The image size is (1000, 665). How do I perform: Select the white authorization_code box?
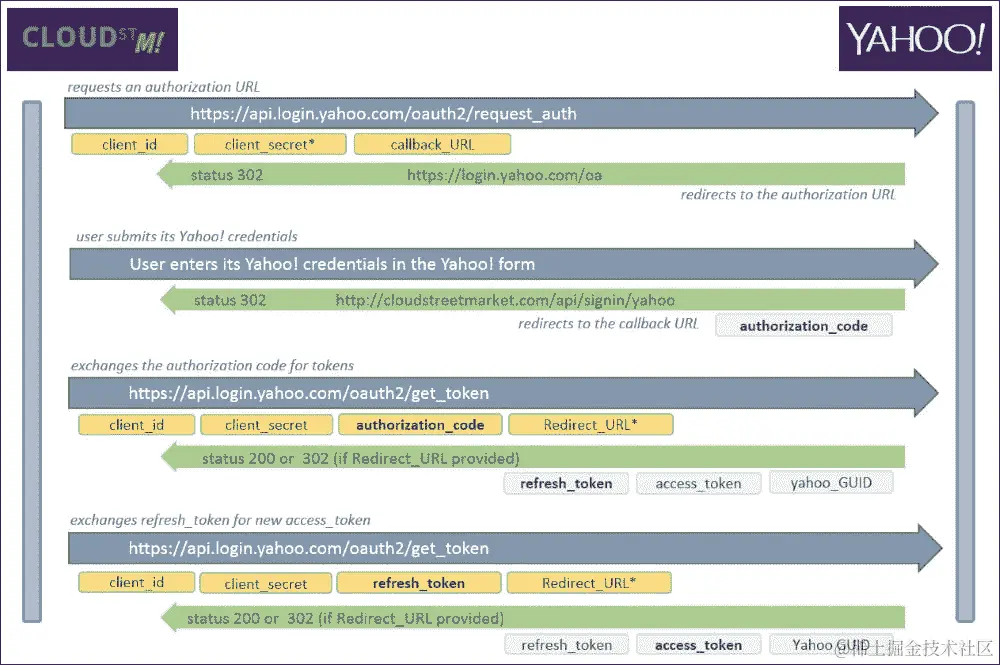pos(804,326)
